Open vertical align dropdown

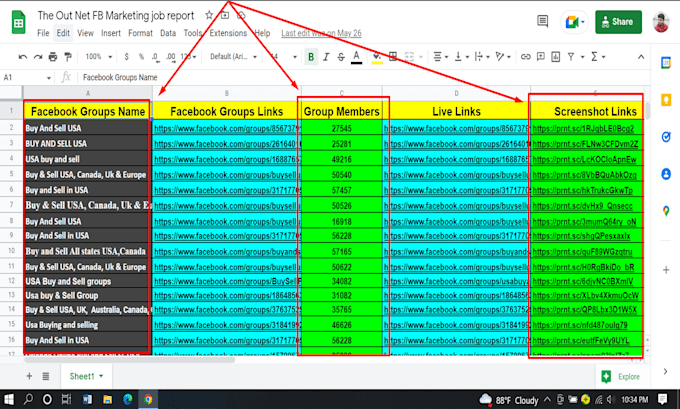pyautogui.click(x=461, y=57)
